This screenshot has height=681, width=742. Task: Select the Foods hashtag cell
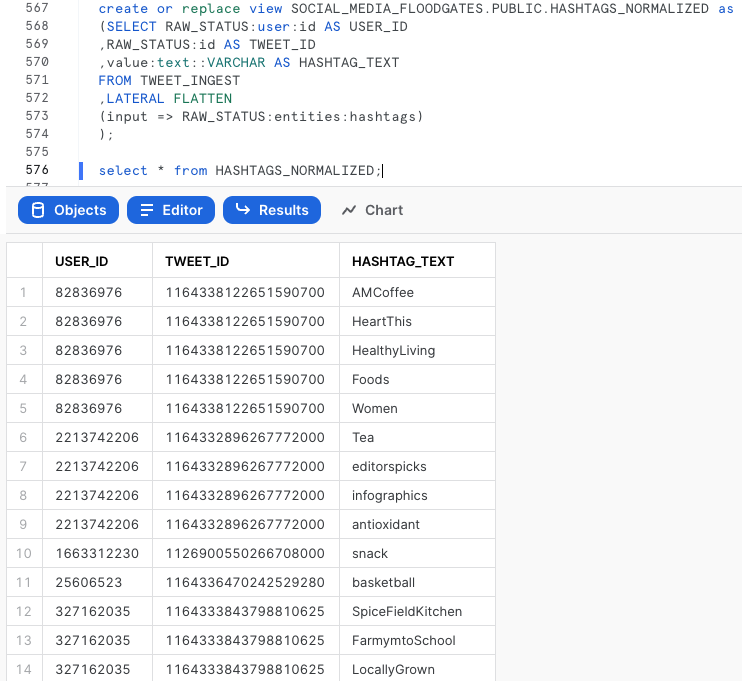[417, 380]
